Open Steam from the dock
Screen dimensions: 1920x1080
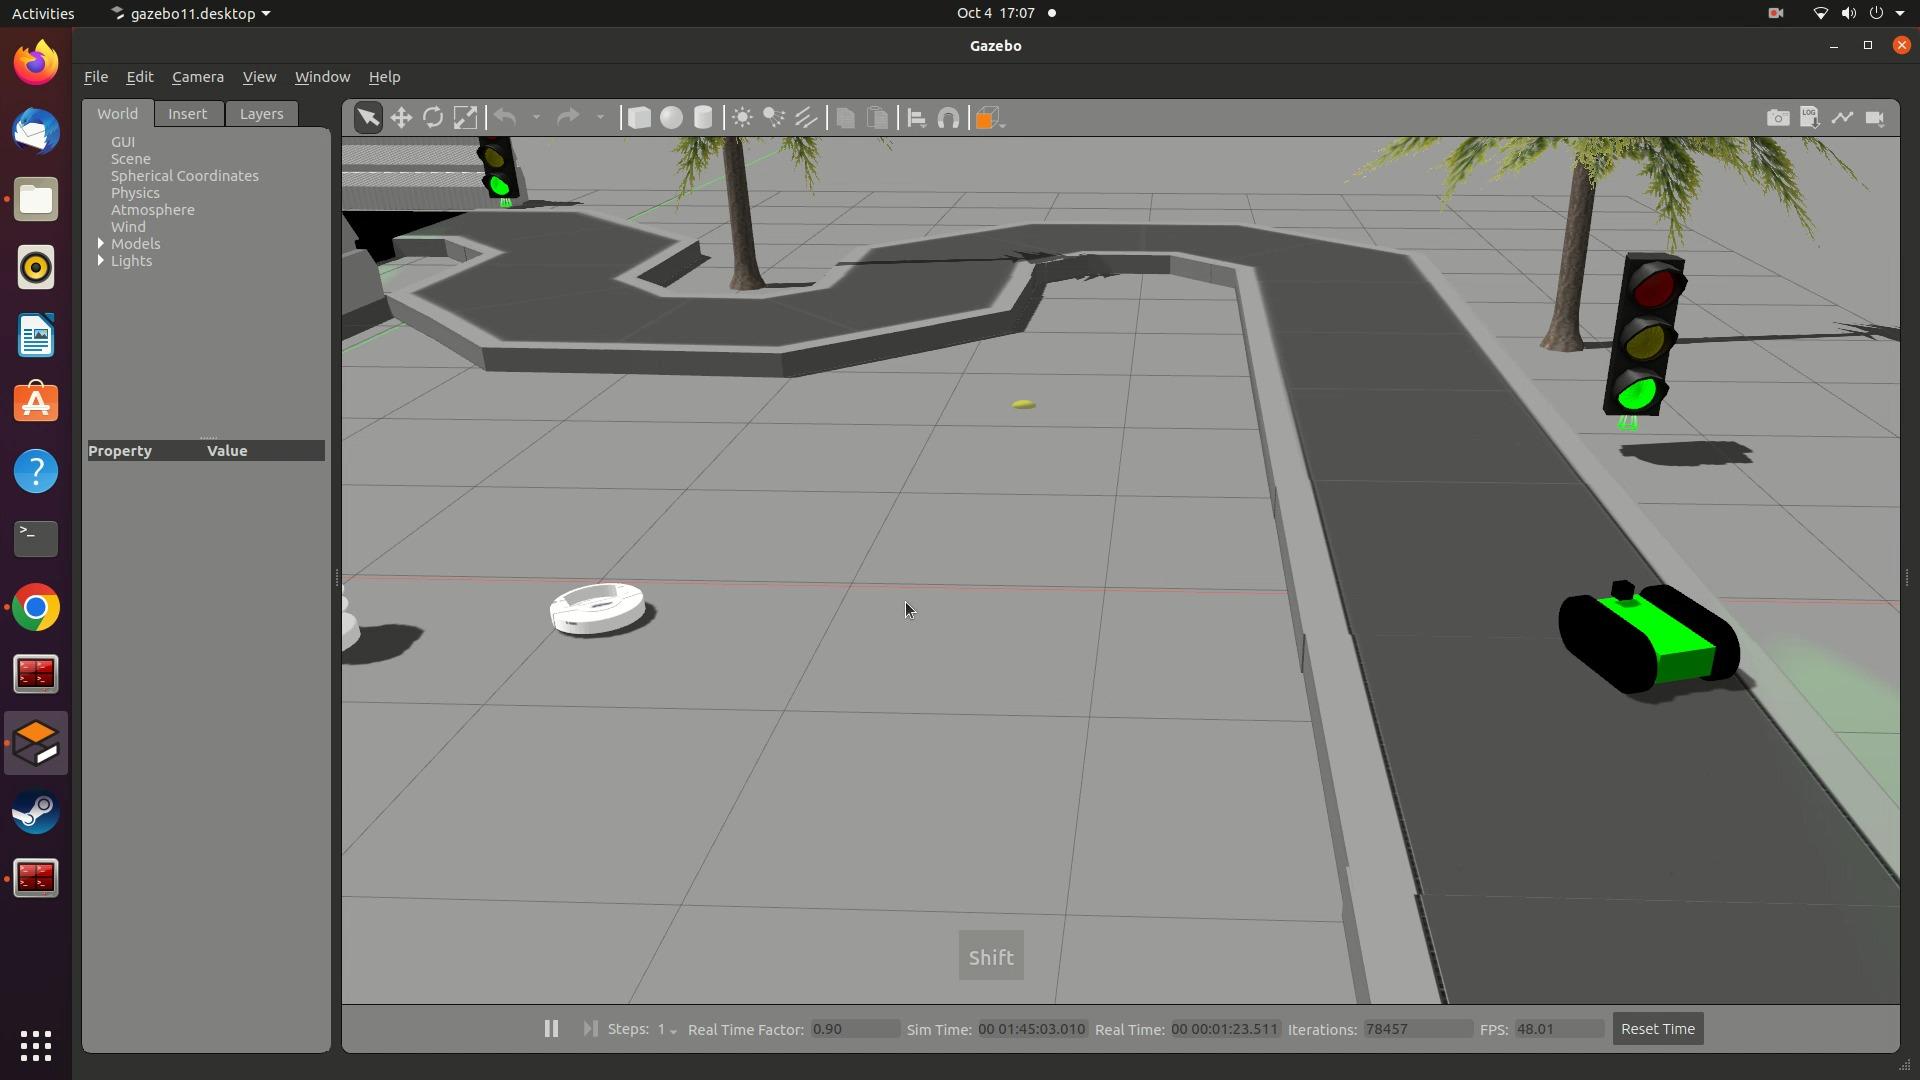coord(36,812)
